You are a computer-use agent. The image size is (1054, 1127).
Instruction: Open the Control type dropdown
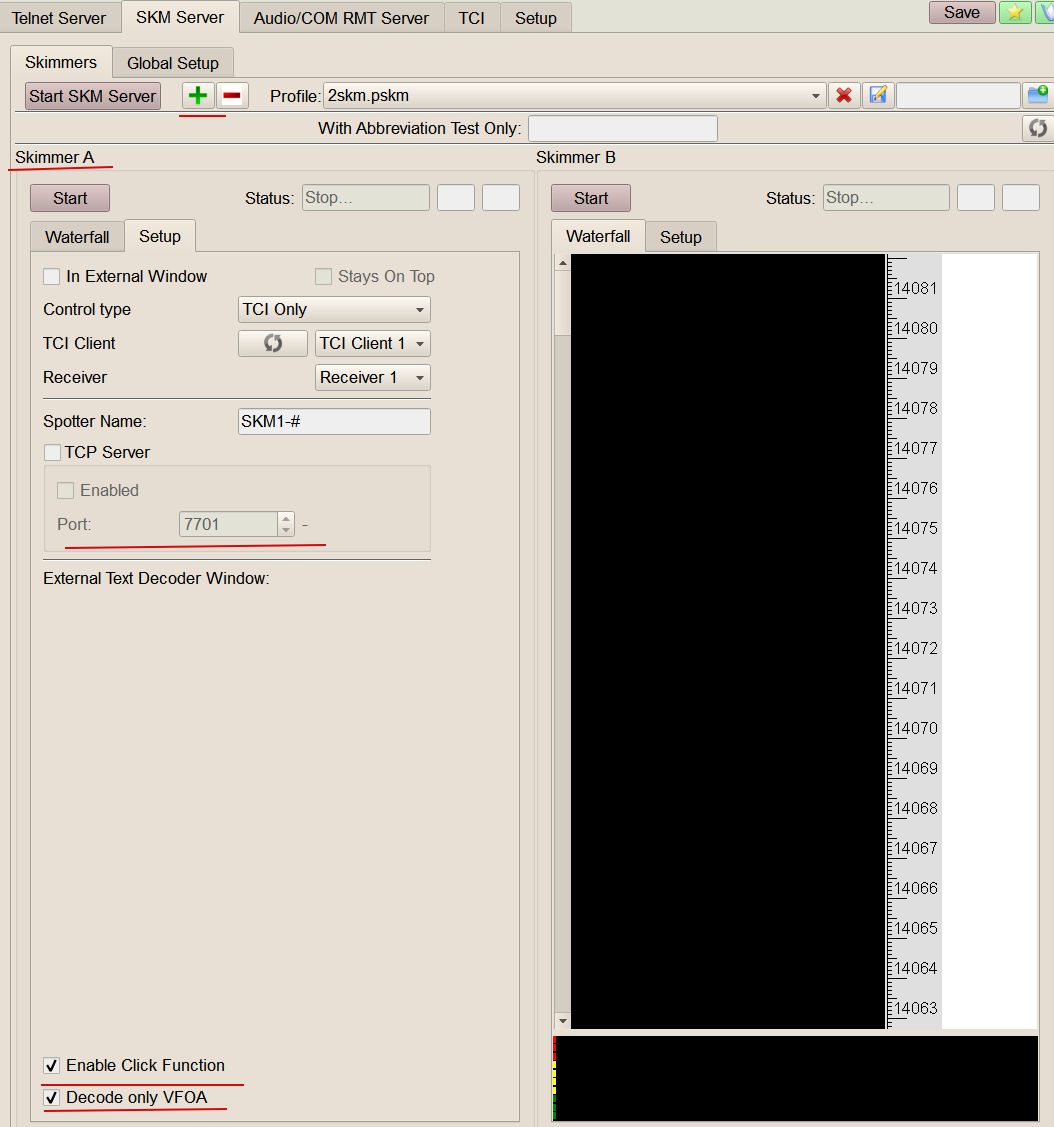334,310
